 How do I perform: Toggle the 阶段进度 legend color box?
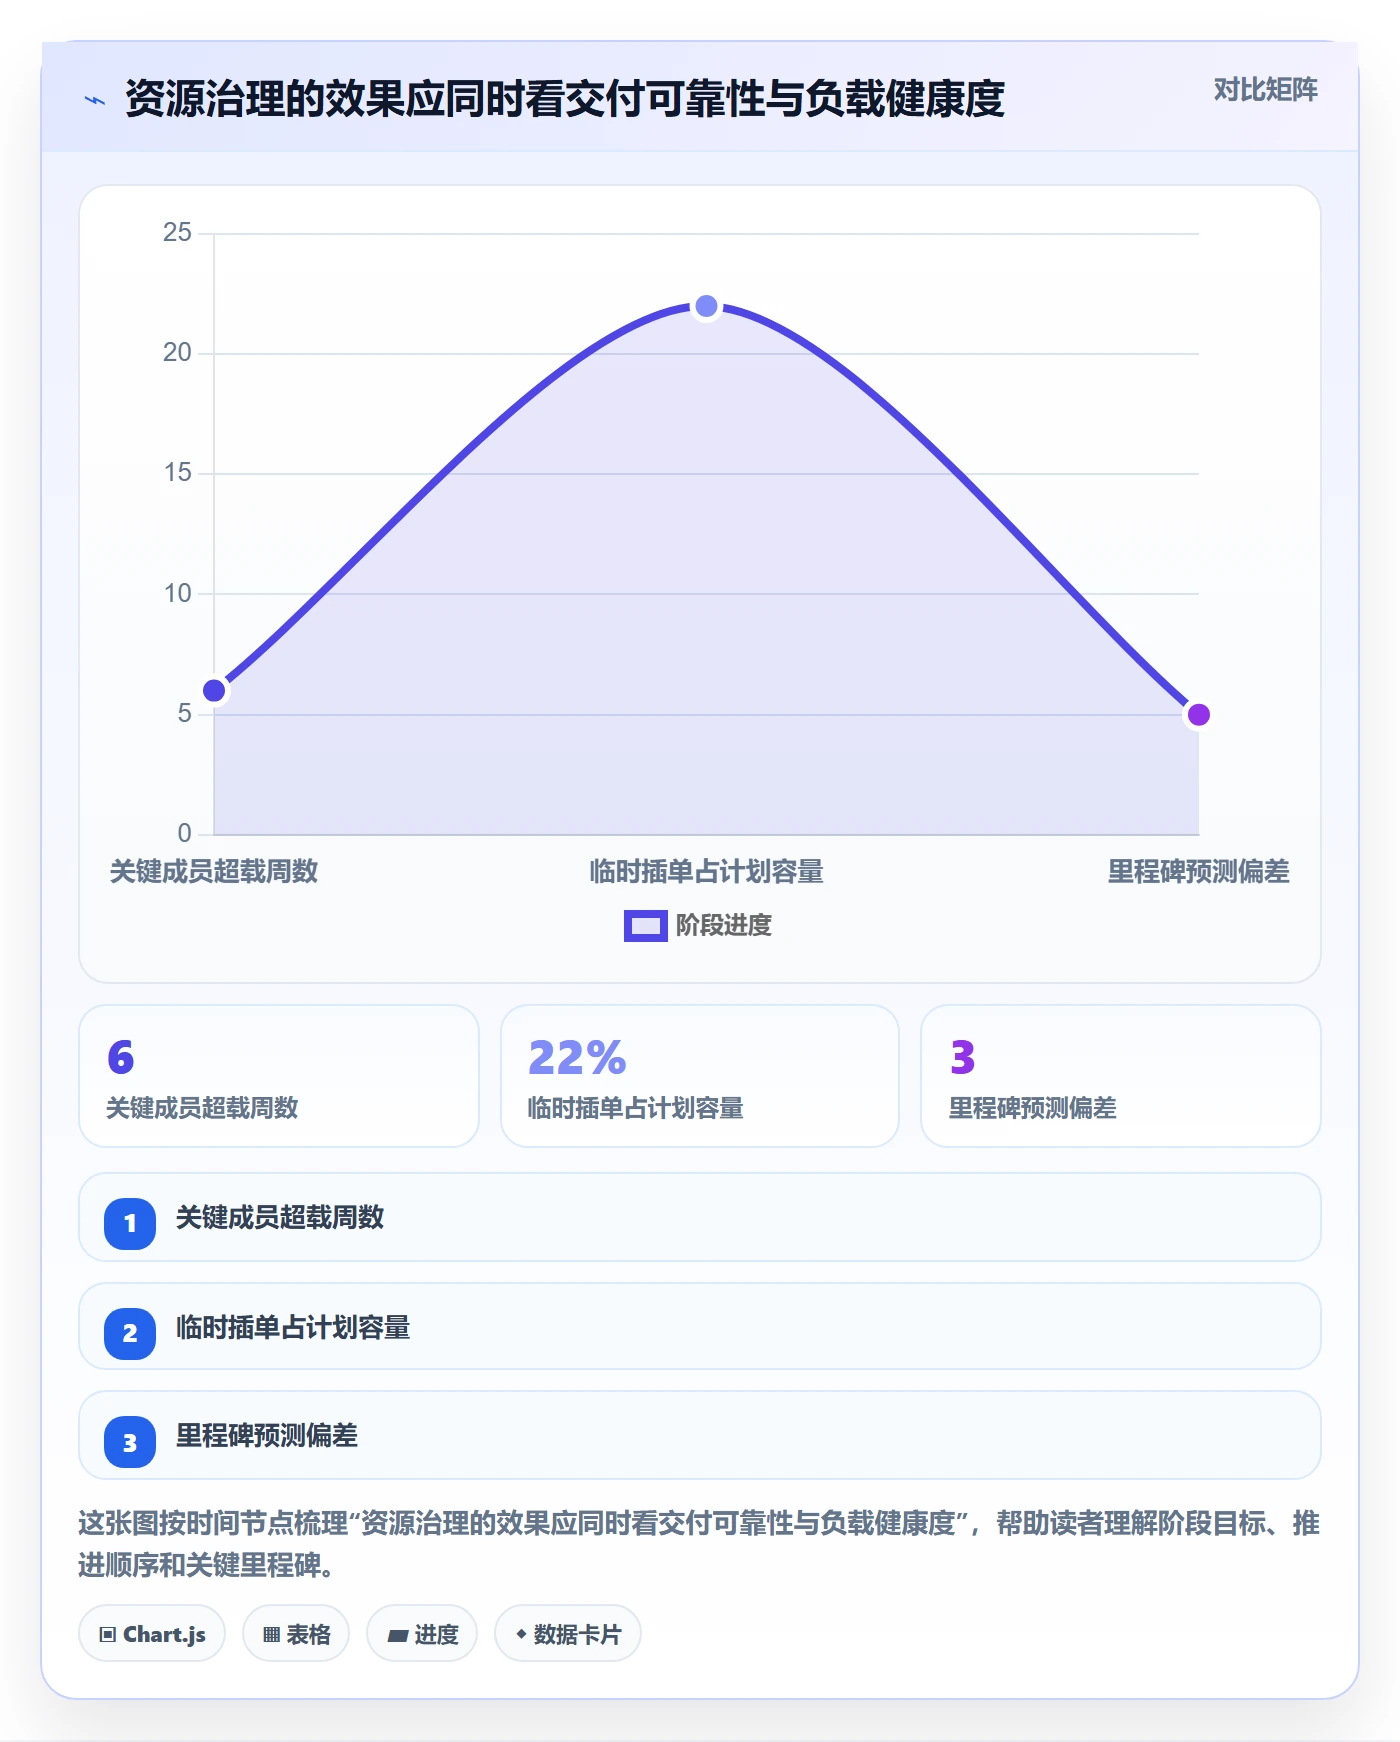point(645,926)
